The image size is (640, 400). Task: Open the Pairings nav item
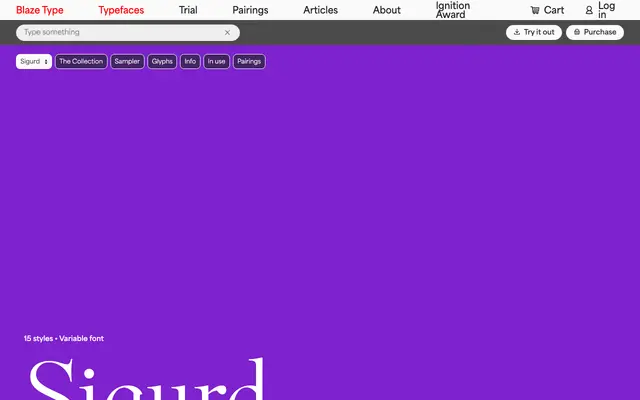(250, 10)
